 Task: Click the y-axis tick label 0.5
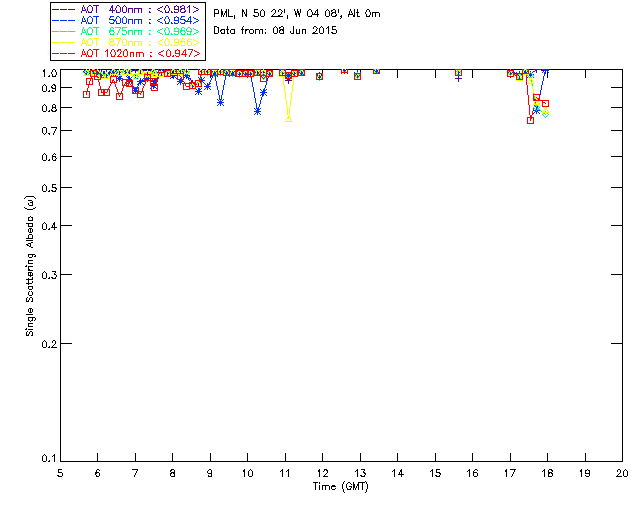(x=49, y=188)
